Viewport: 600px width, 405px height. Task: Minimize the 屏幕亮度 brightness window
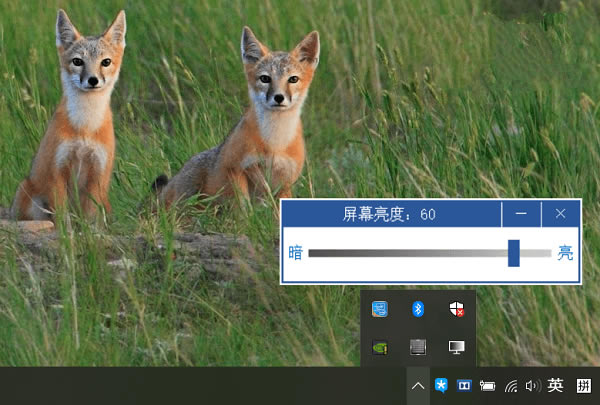(x=521, y=214)
